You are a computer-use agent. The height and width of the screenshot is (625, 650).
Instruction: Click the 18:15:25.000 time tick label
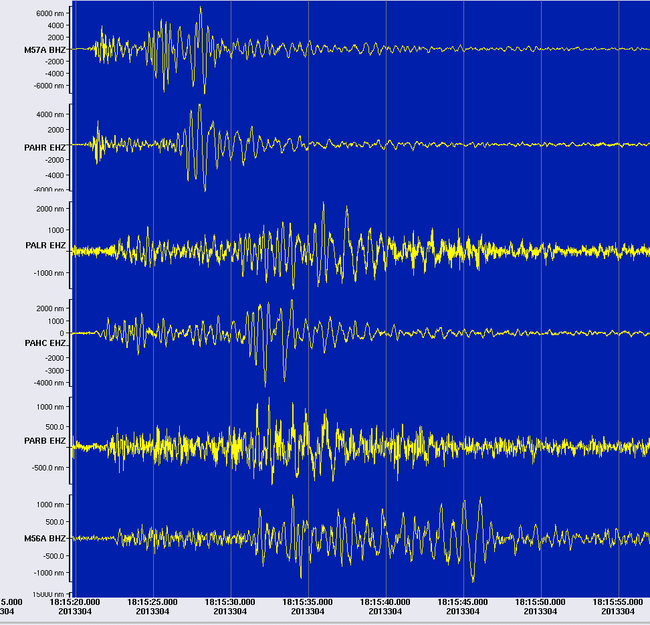[153, 602]
